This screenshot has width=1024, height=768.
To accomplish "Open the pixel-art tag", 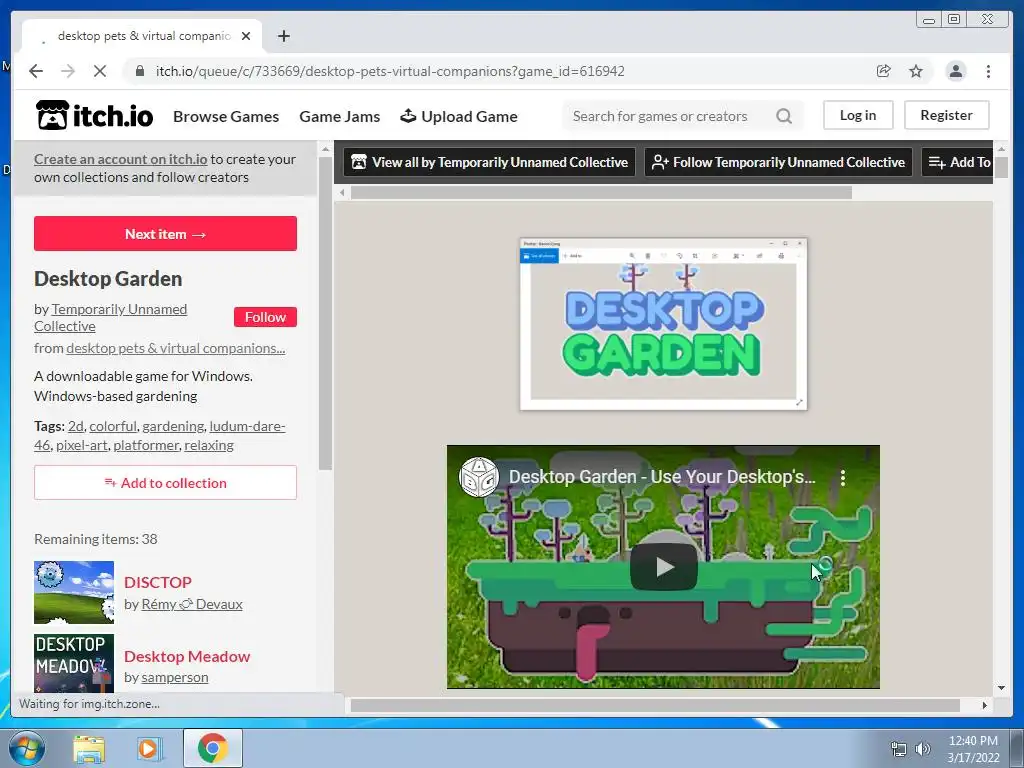I will click(x=82, y=445).
